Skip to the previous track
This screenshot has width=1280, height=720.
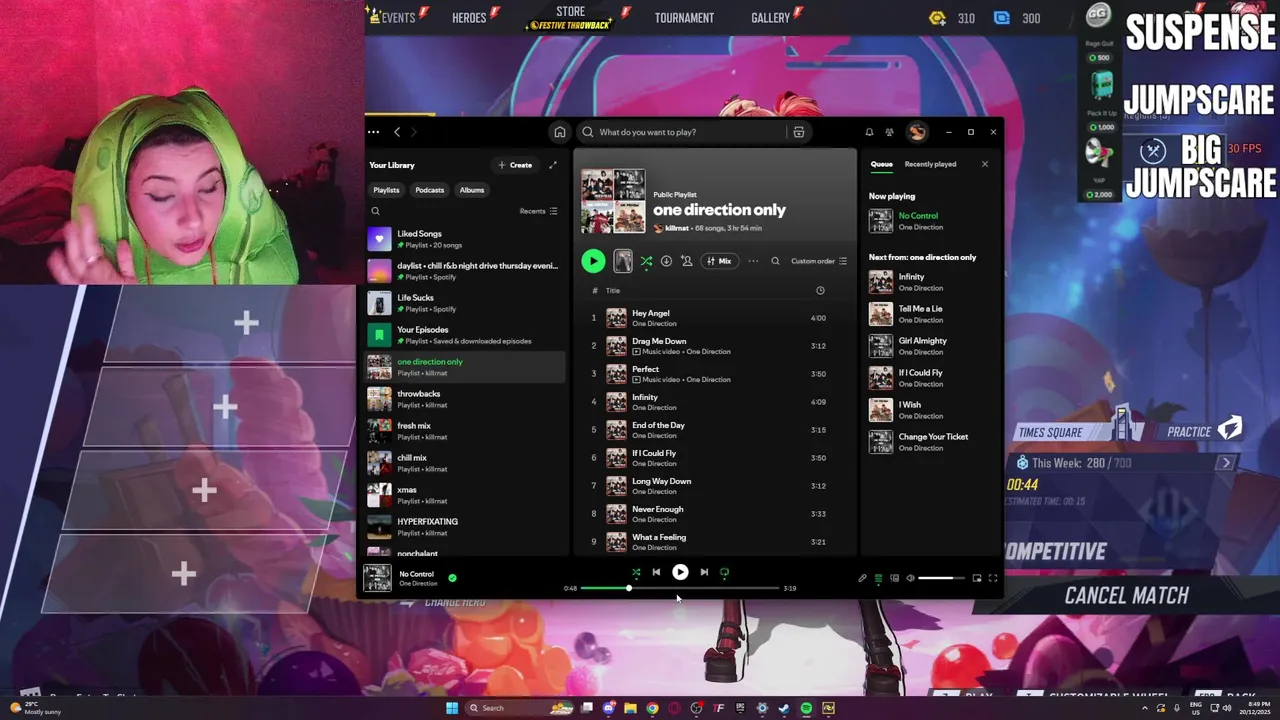pos(656,572)
